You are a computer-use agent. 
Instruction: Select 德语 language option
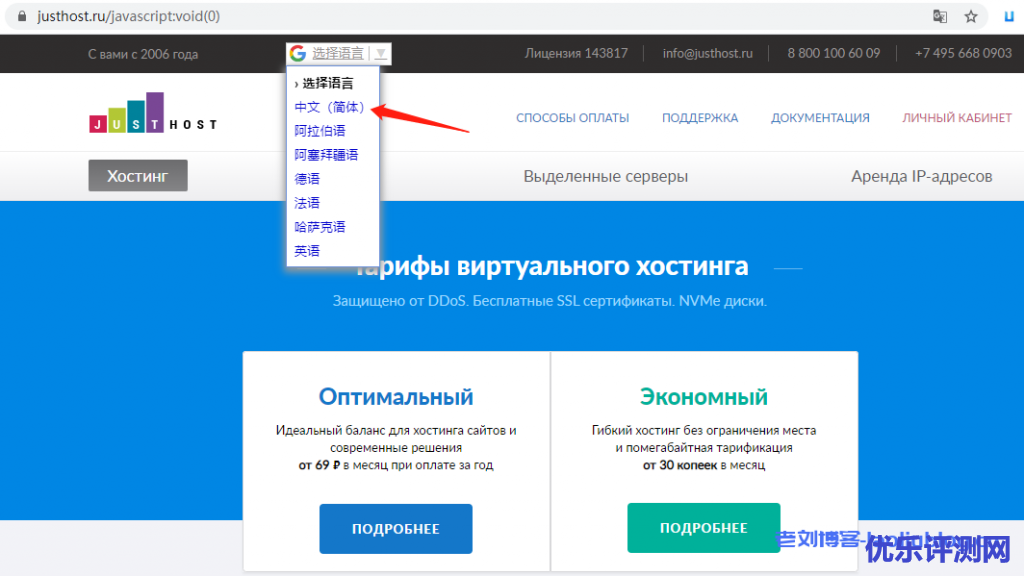pos(307,179)
